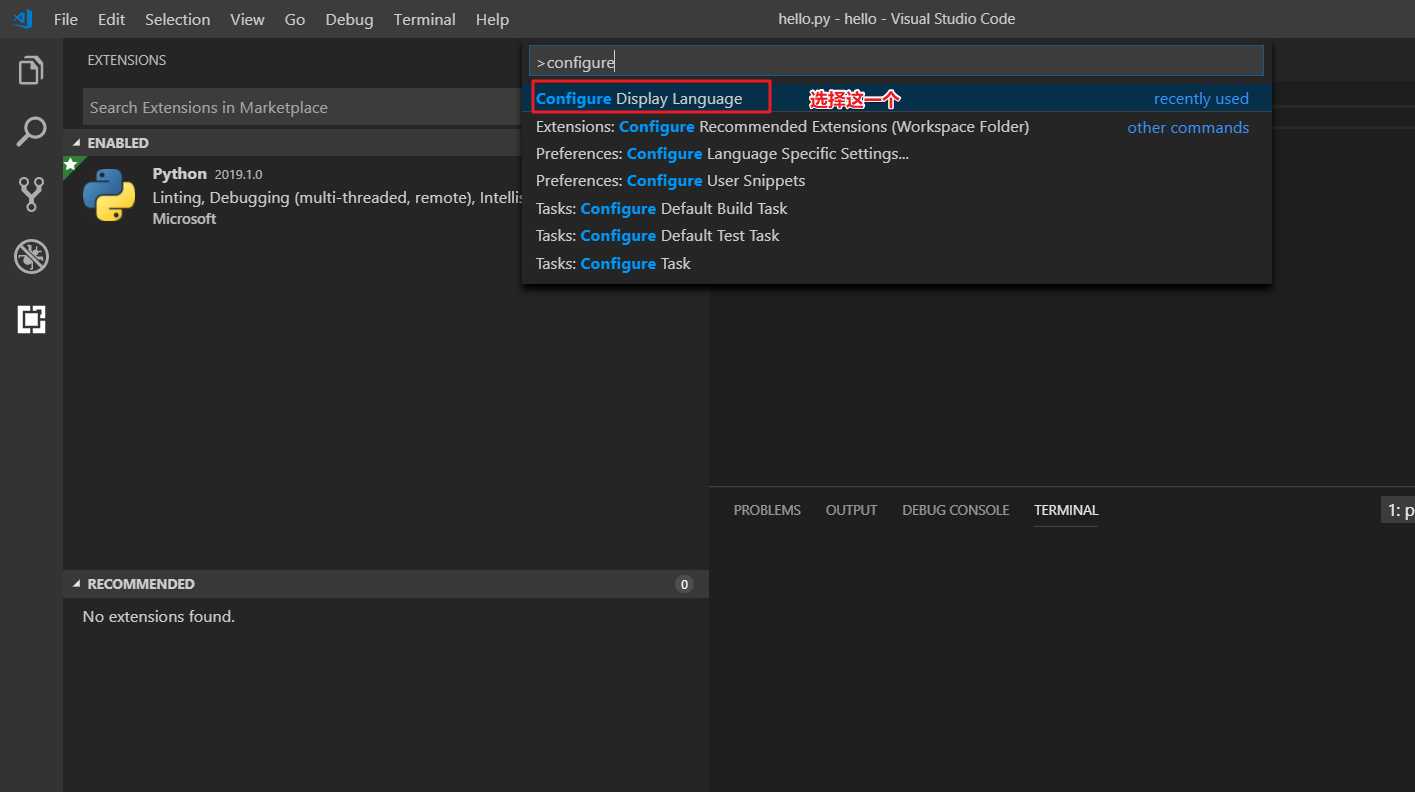Click the Python extension description text
This screenshot has height=792, width=1415.
tap(336, 197)
